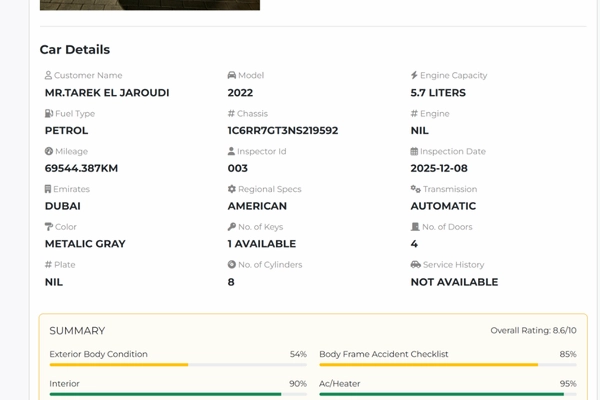Click the Transmission gears icon
This screenshot has height=400, width=600.
[415, 189]
